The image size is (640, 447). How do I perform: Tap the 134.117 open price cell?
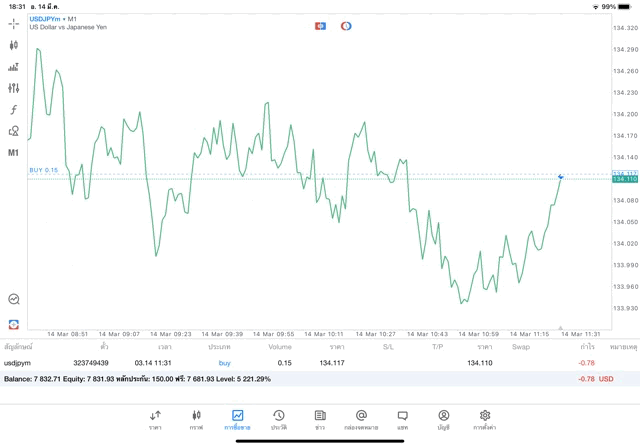tap(332, 363)
